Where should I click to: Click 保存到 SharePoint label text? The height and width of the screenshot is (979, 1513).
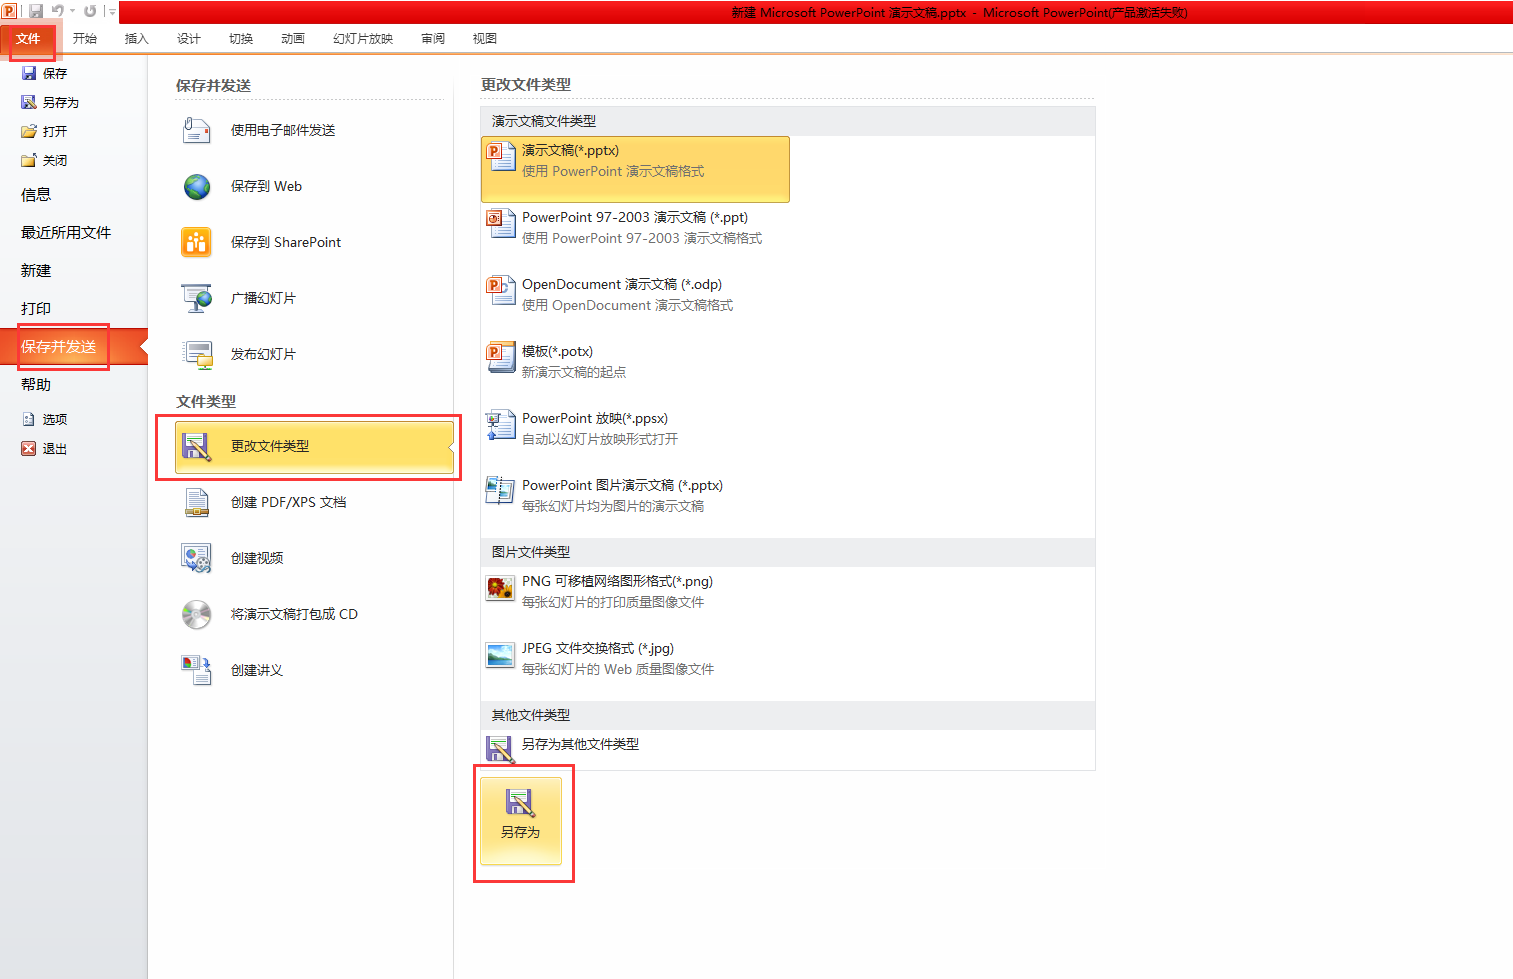(x=286, y=242)
